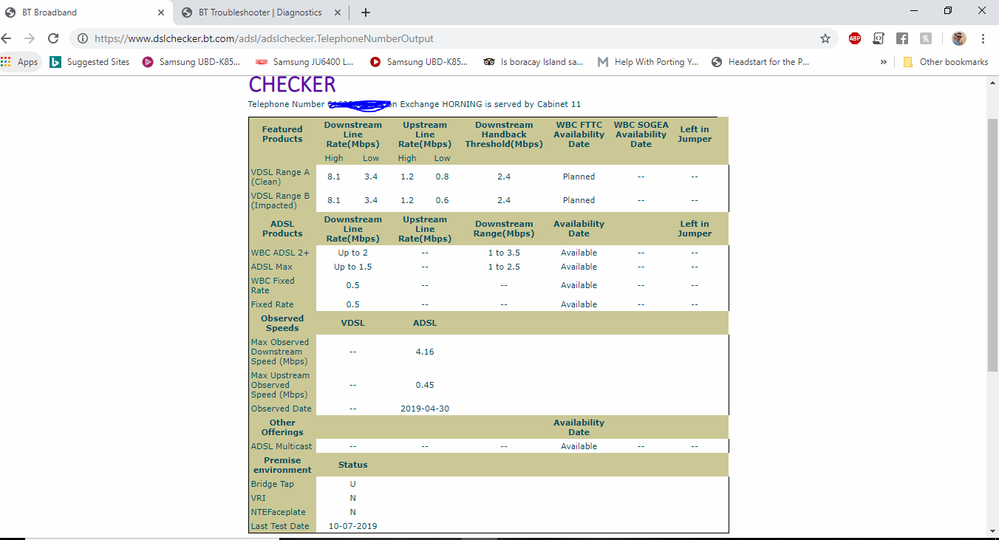Image resolution: width=999 pixels, height=540 pixels.
Task: Open the Chrome three-dot menu
Action: point(985,38)
